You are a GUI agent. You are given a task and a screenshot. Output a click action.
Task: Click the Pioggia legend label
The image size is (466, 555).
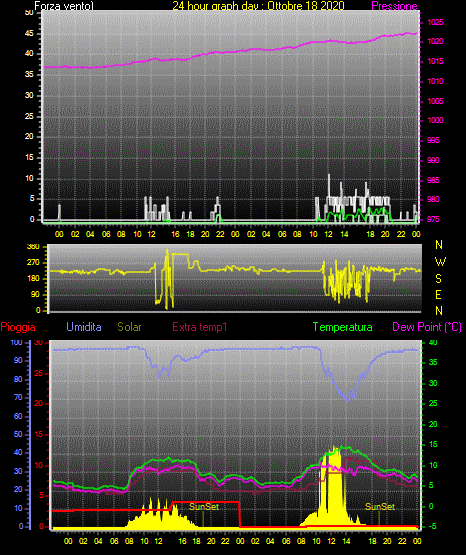point(18,327)
